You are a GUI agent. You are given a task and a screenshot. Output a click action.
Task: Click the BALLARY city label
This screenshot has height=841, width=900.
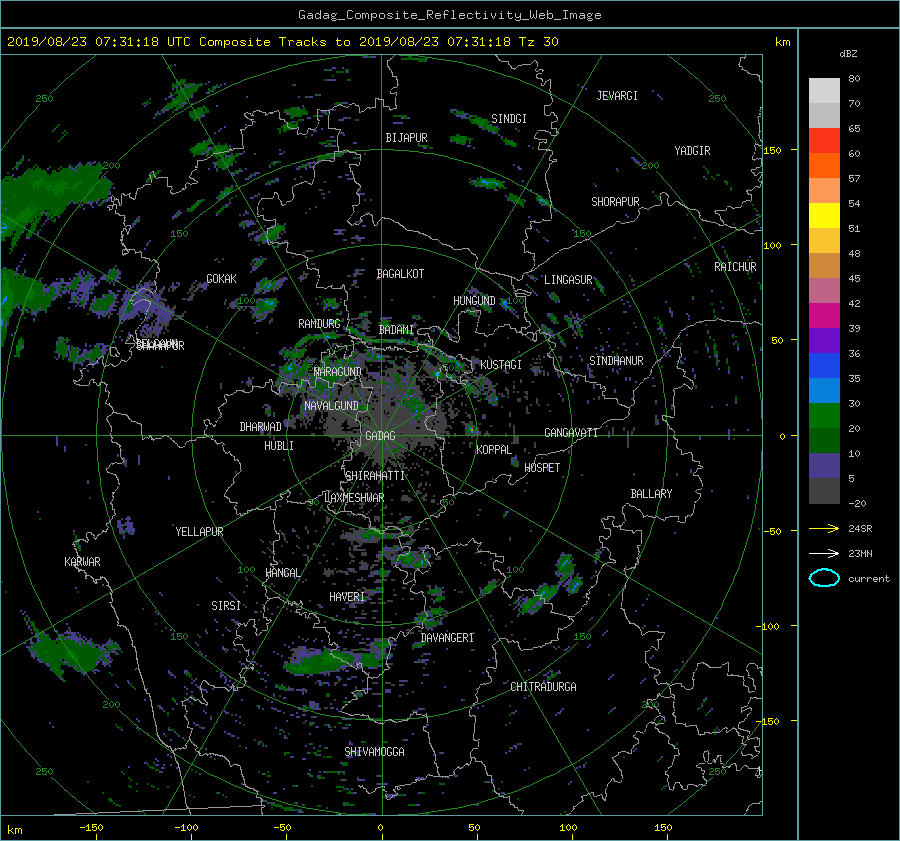pos(651,494)
